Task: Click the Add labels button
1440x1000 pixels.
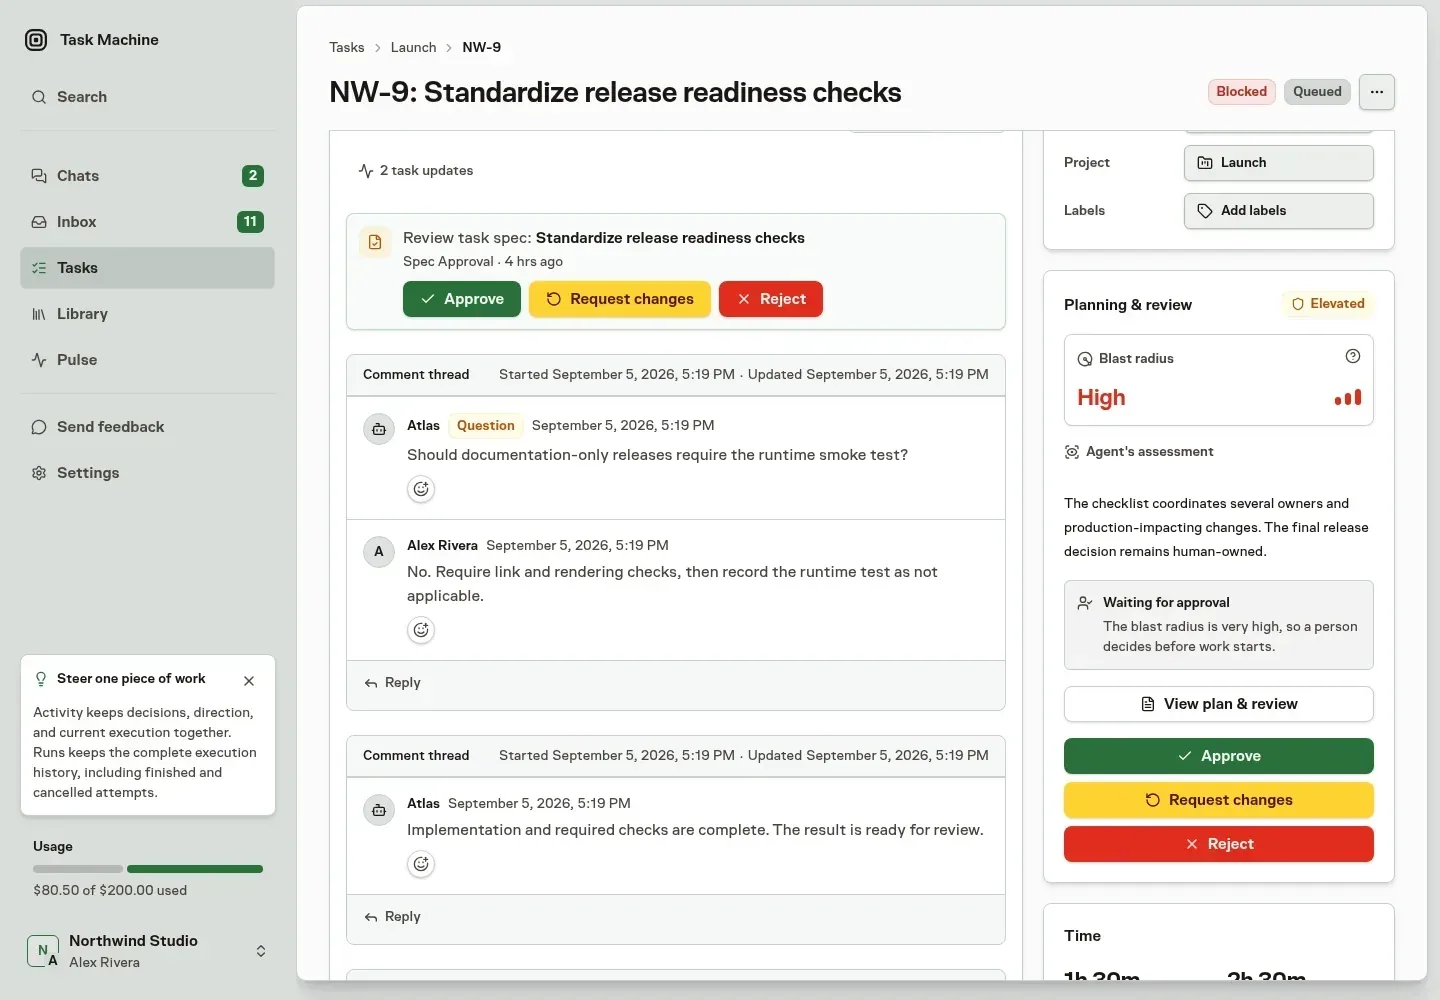Action: [x=1279, y=211]
